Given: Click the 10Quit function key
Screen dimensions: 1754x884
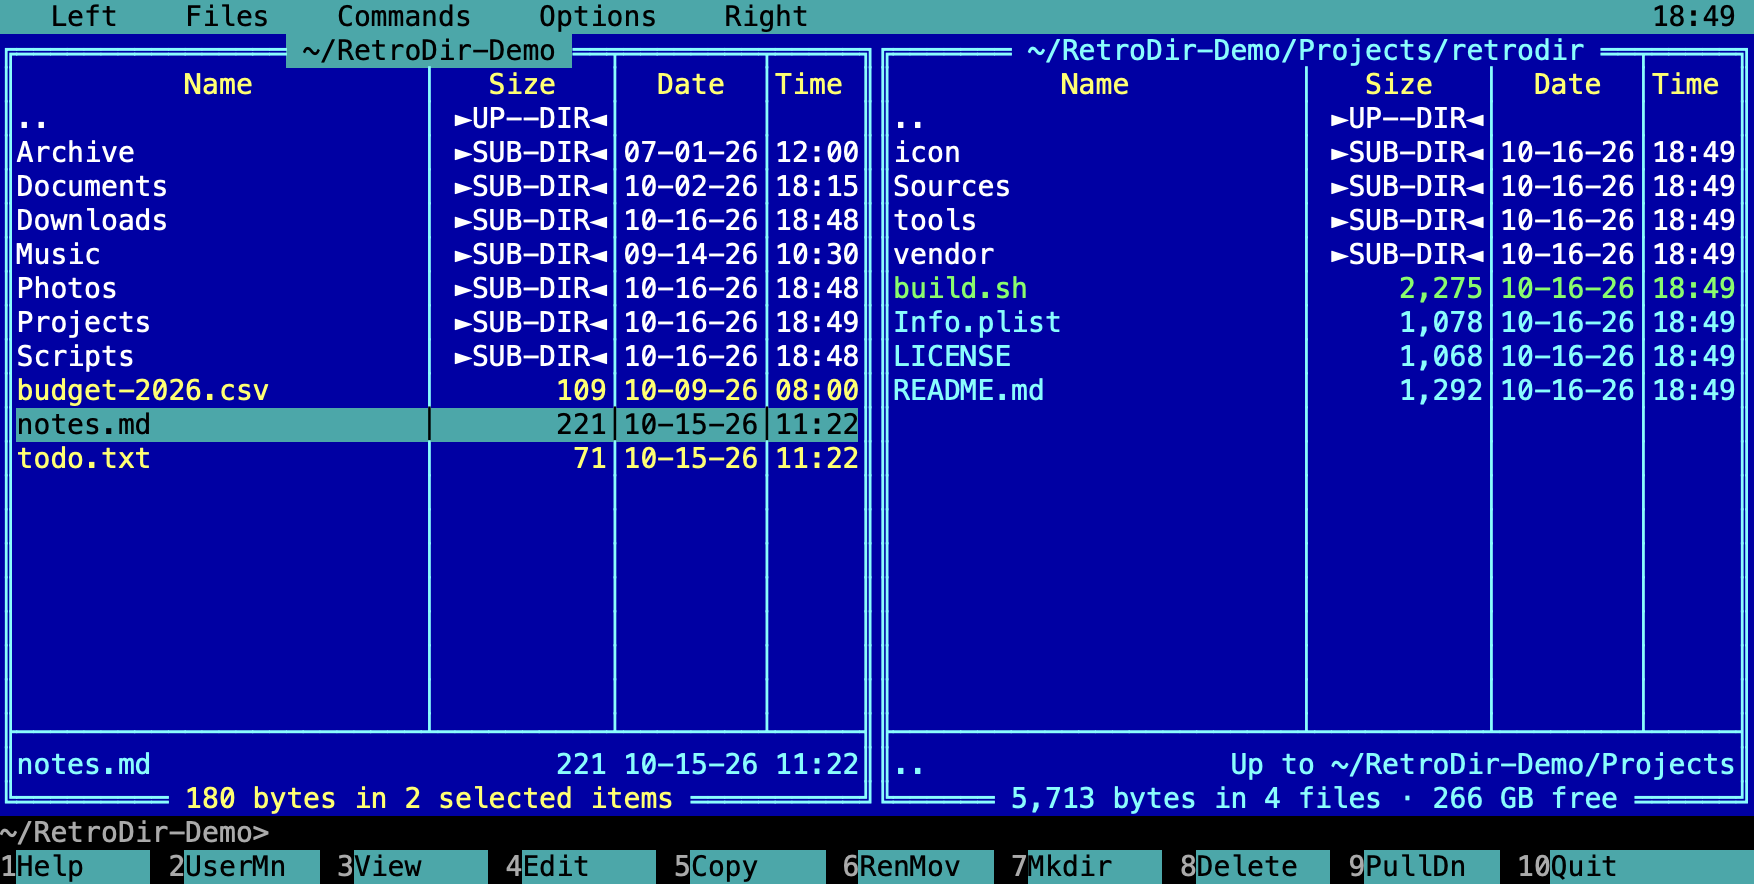Looking at the screenshot, I should (1635, 866).
